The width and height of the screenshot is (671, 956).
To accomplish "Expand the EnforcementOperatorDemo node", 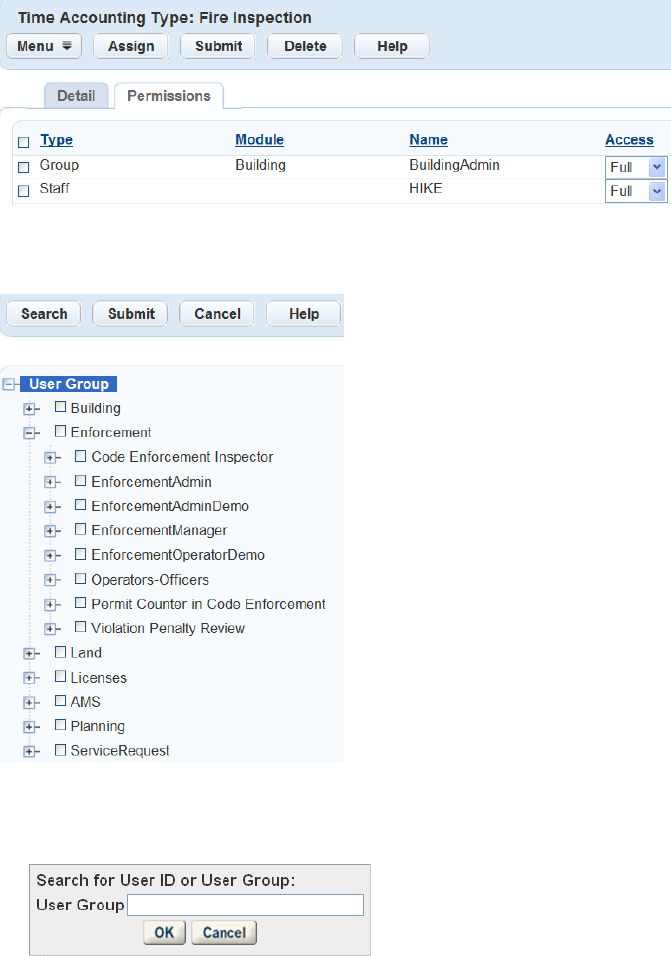I will point(50,555).
